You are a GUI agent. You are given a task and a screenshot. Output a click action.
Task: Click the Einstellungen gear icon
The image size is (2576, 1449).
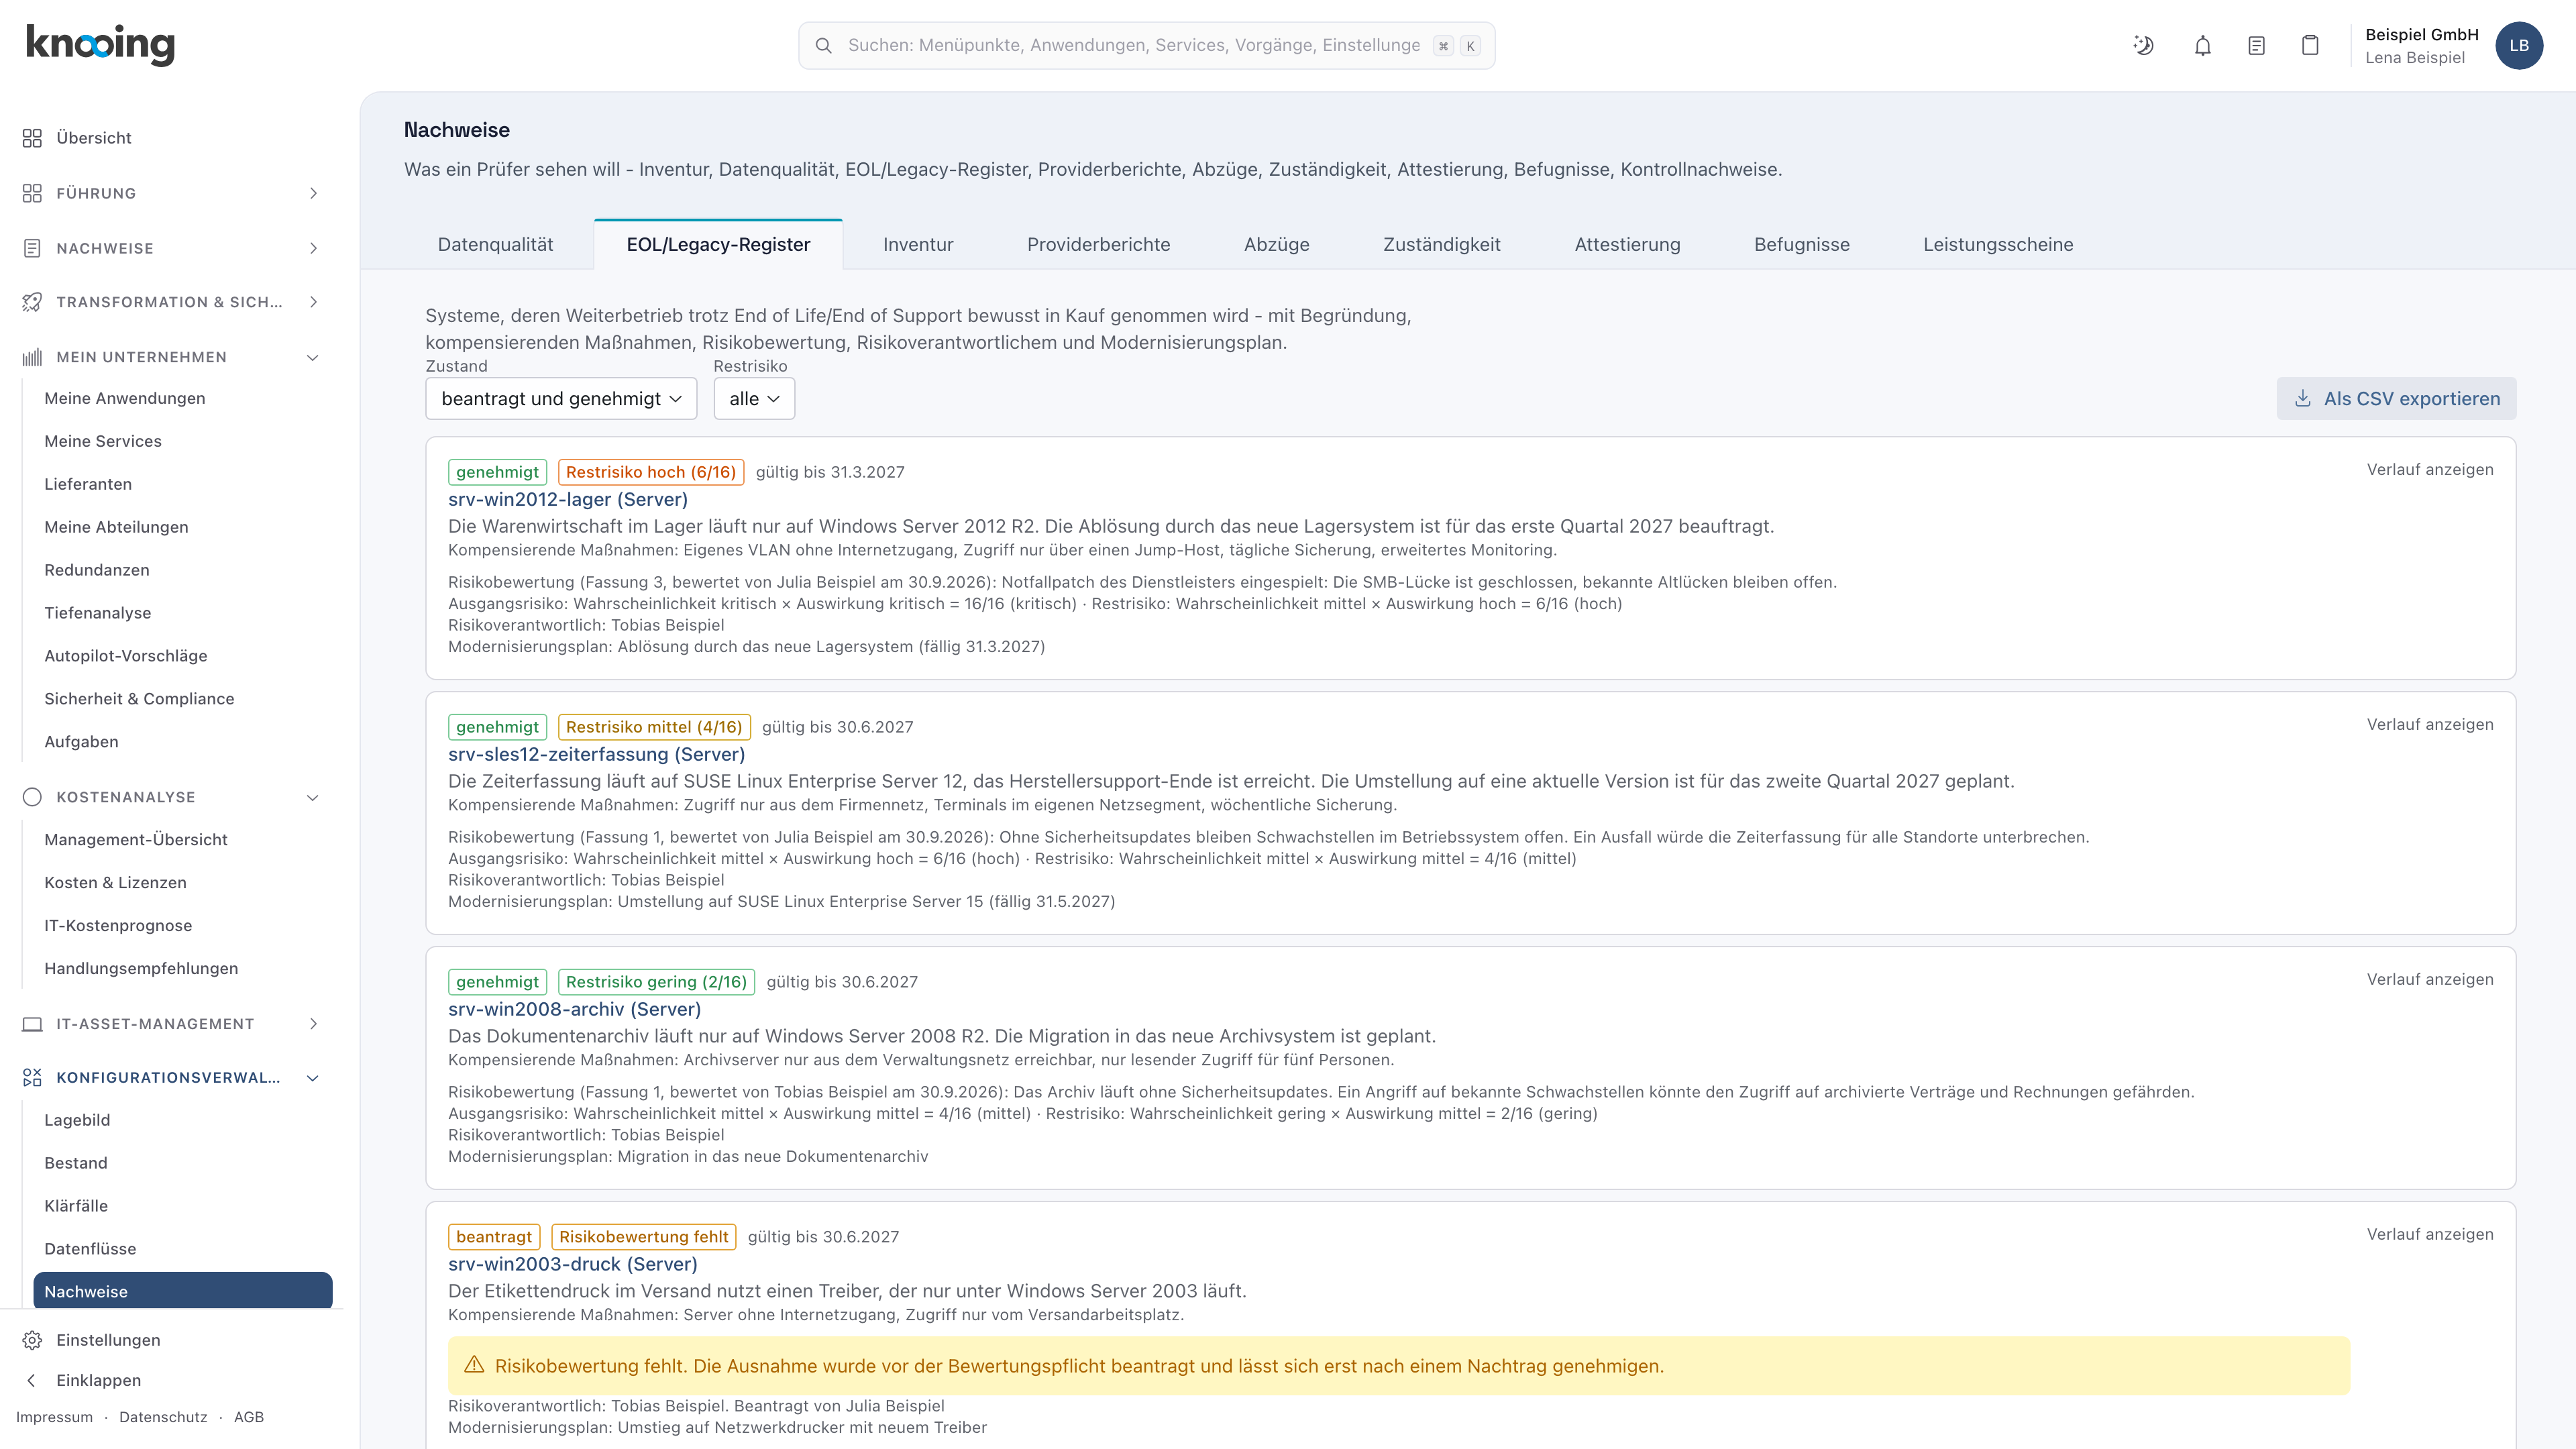click(x=32, y=1340)
